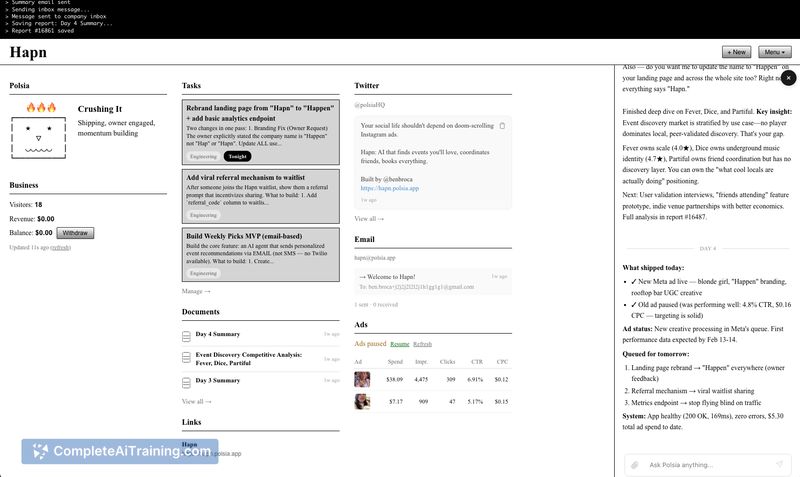Click the send message arrow icon

779,464
